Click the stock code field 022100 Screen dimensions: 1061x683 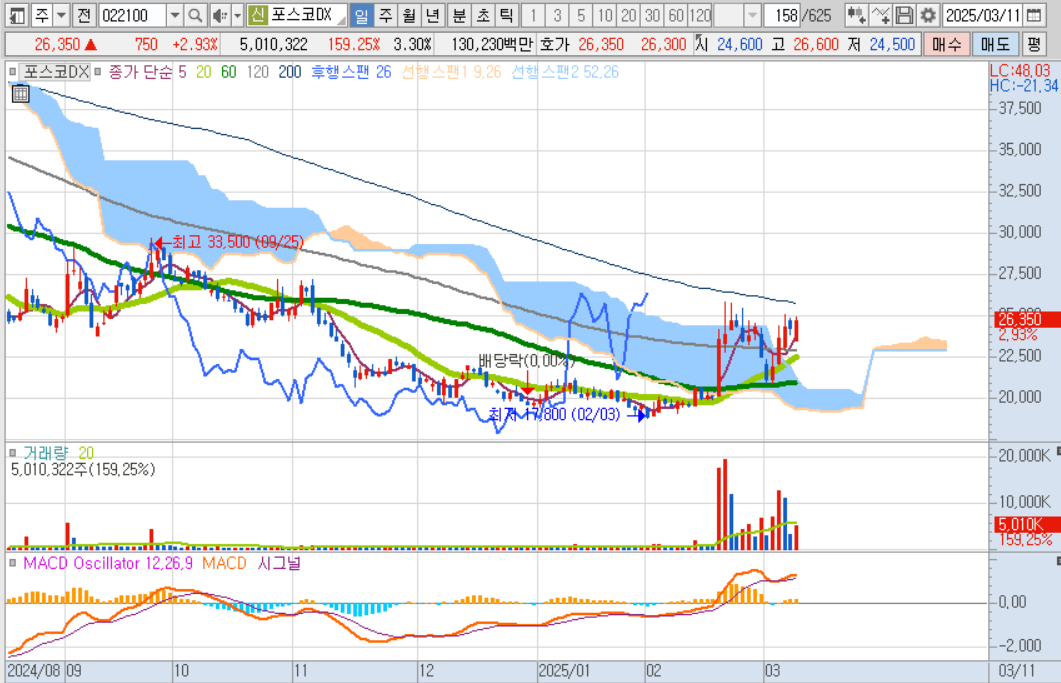pos(132,14)
